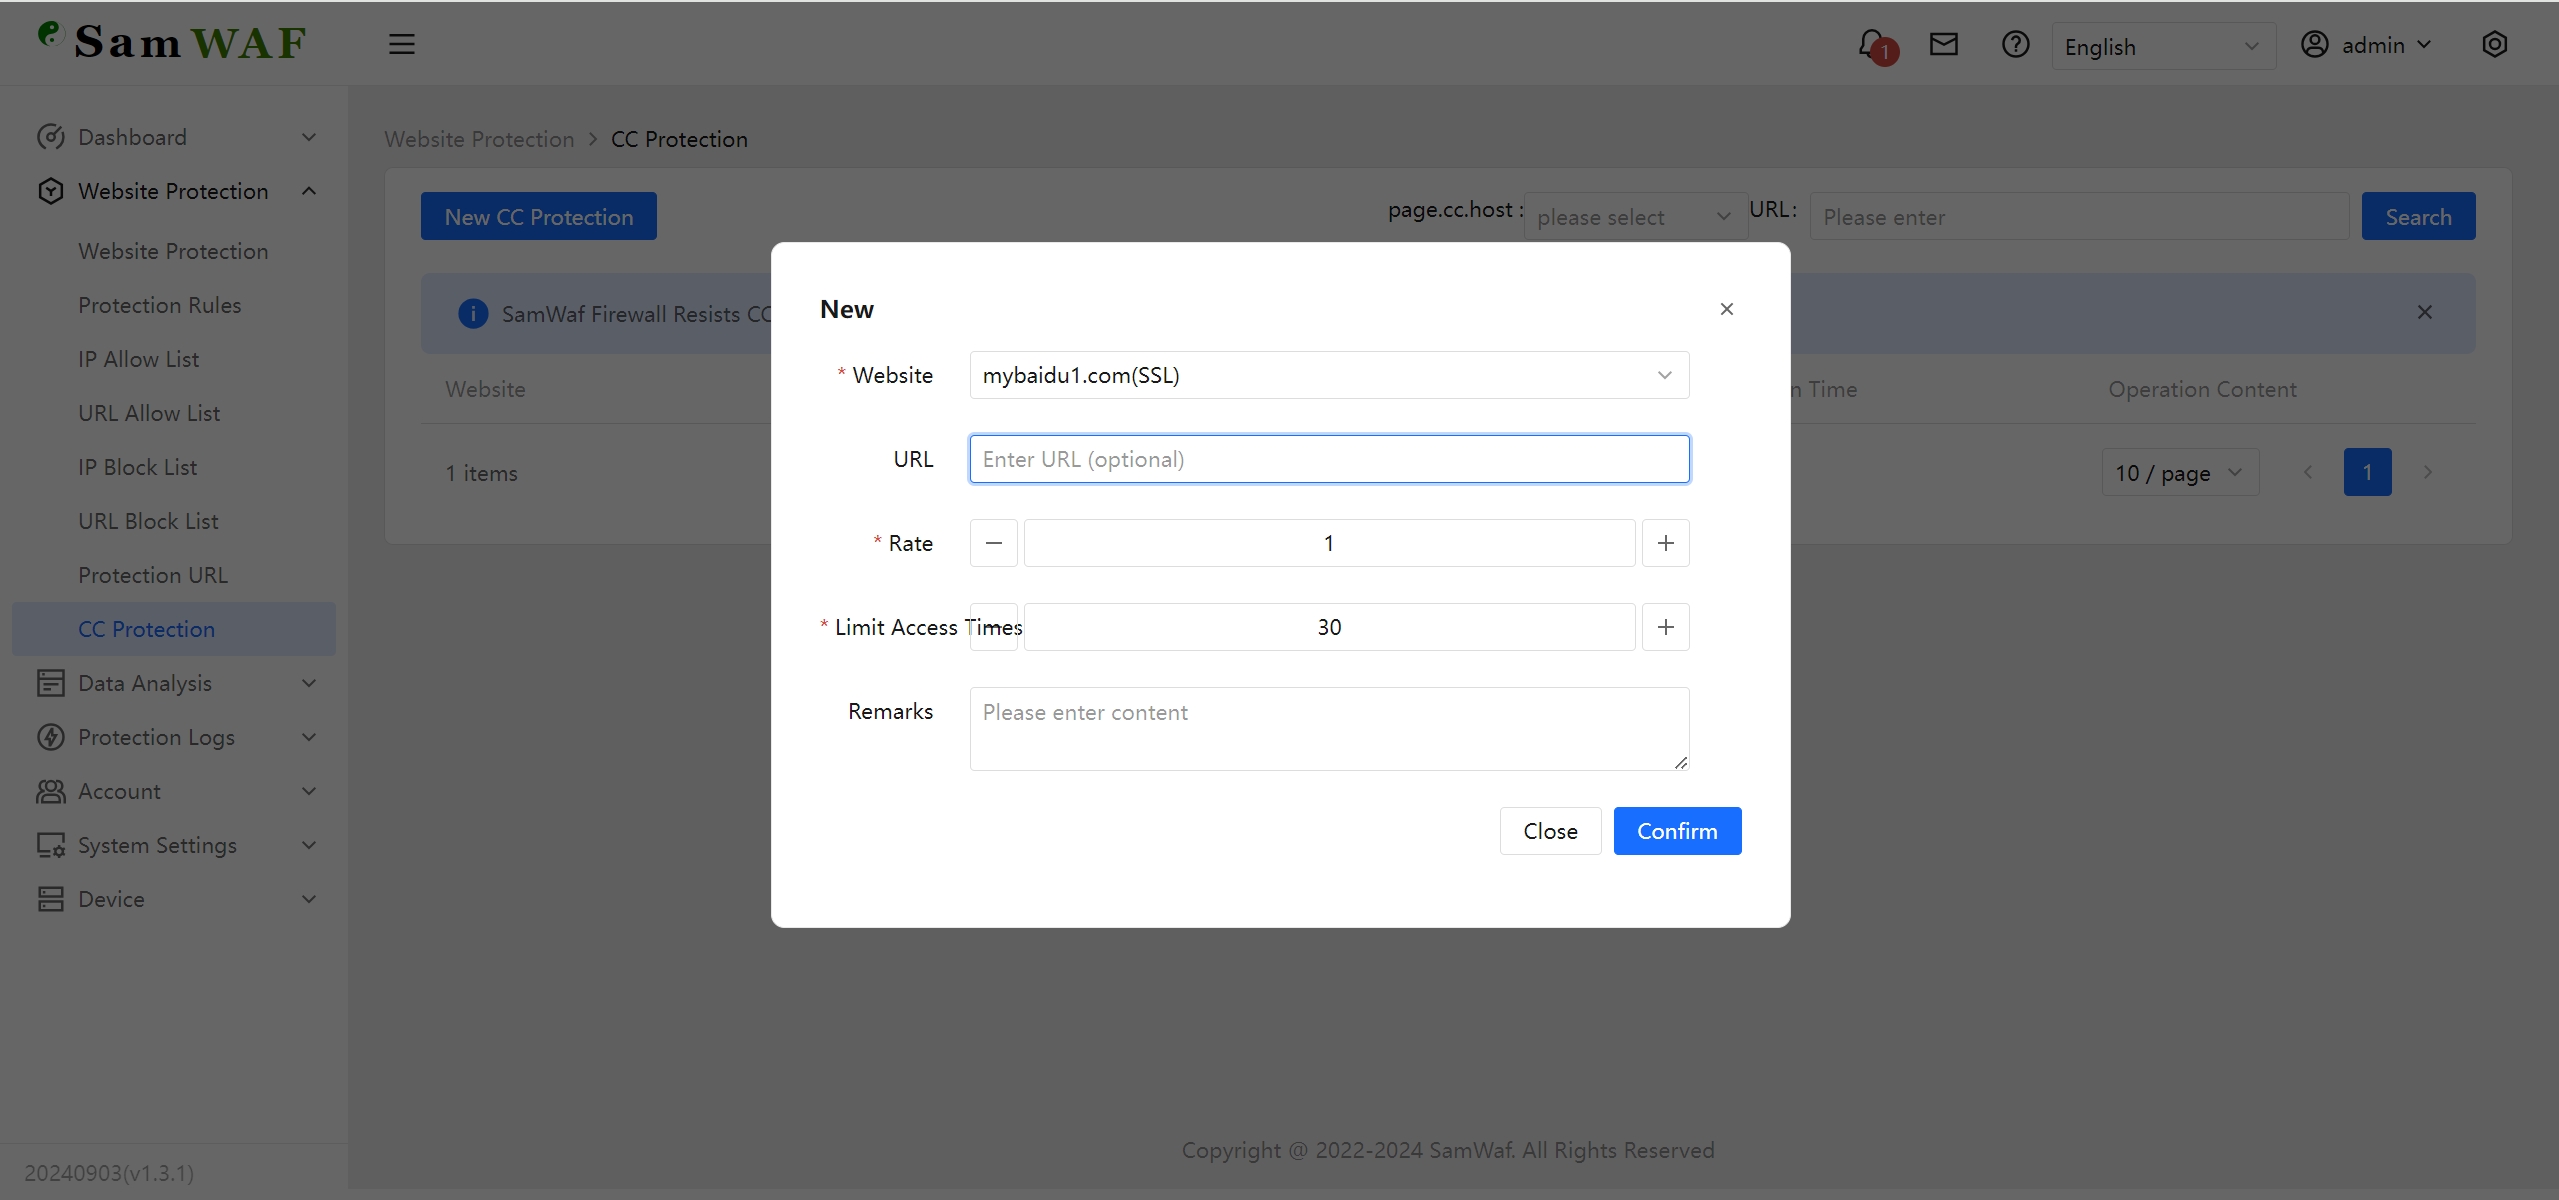Increase Limit Access Times value
Screen dimensions: 2559x1200
point(1665,627)
